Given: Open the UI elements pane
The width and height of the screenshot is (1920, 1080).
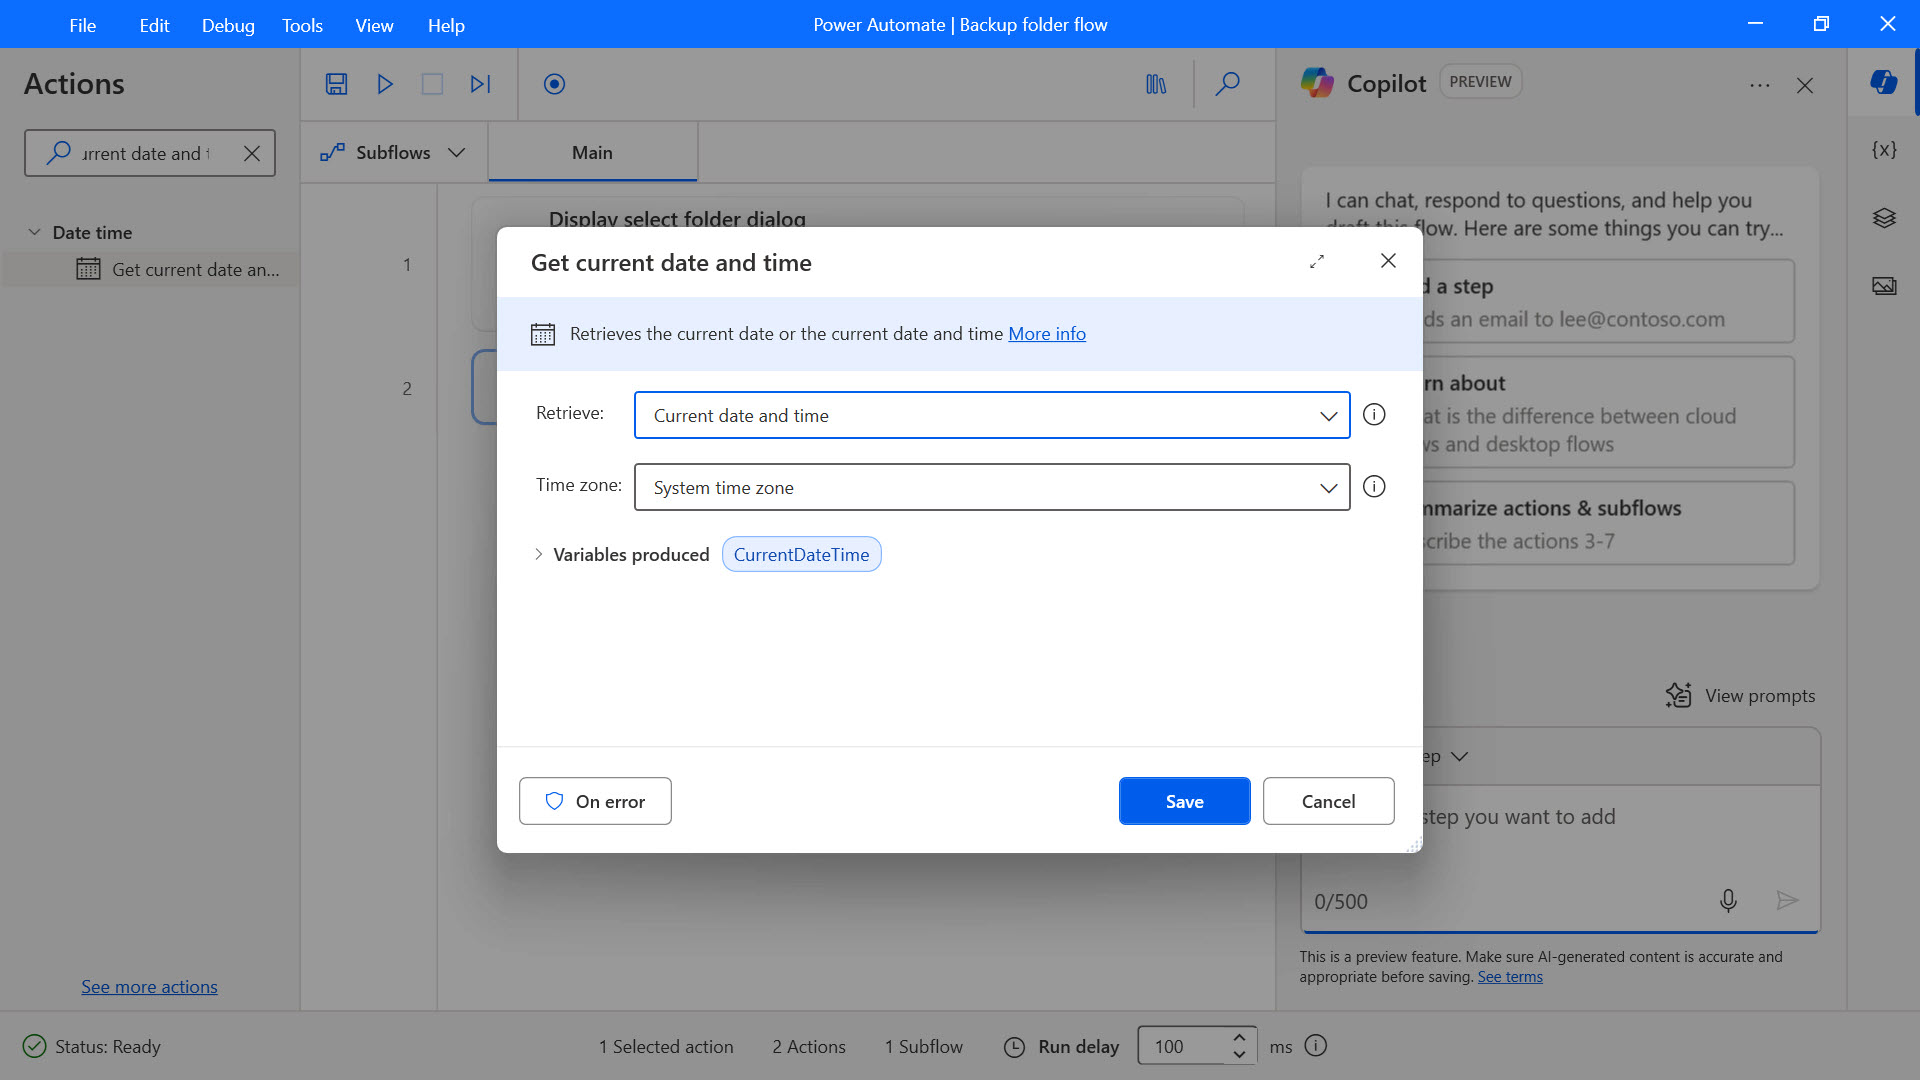Looking at the screenshot, I should (x=1884, y=218).
